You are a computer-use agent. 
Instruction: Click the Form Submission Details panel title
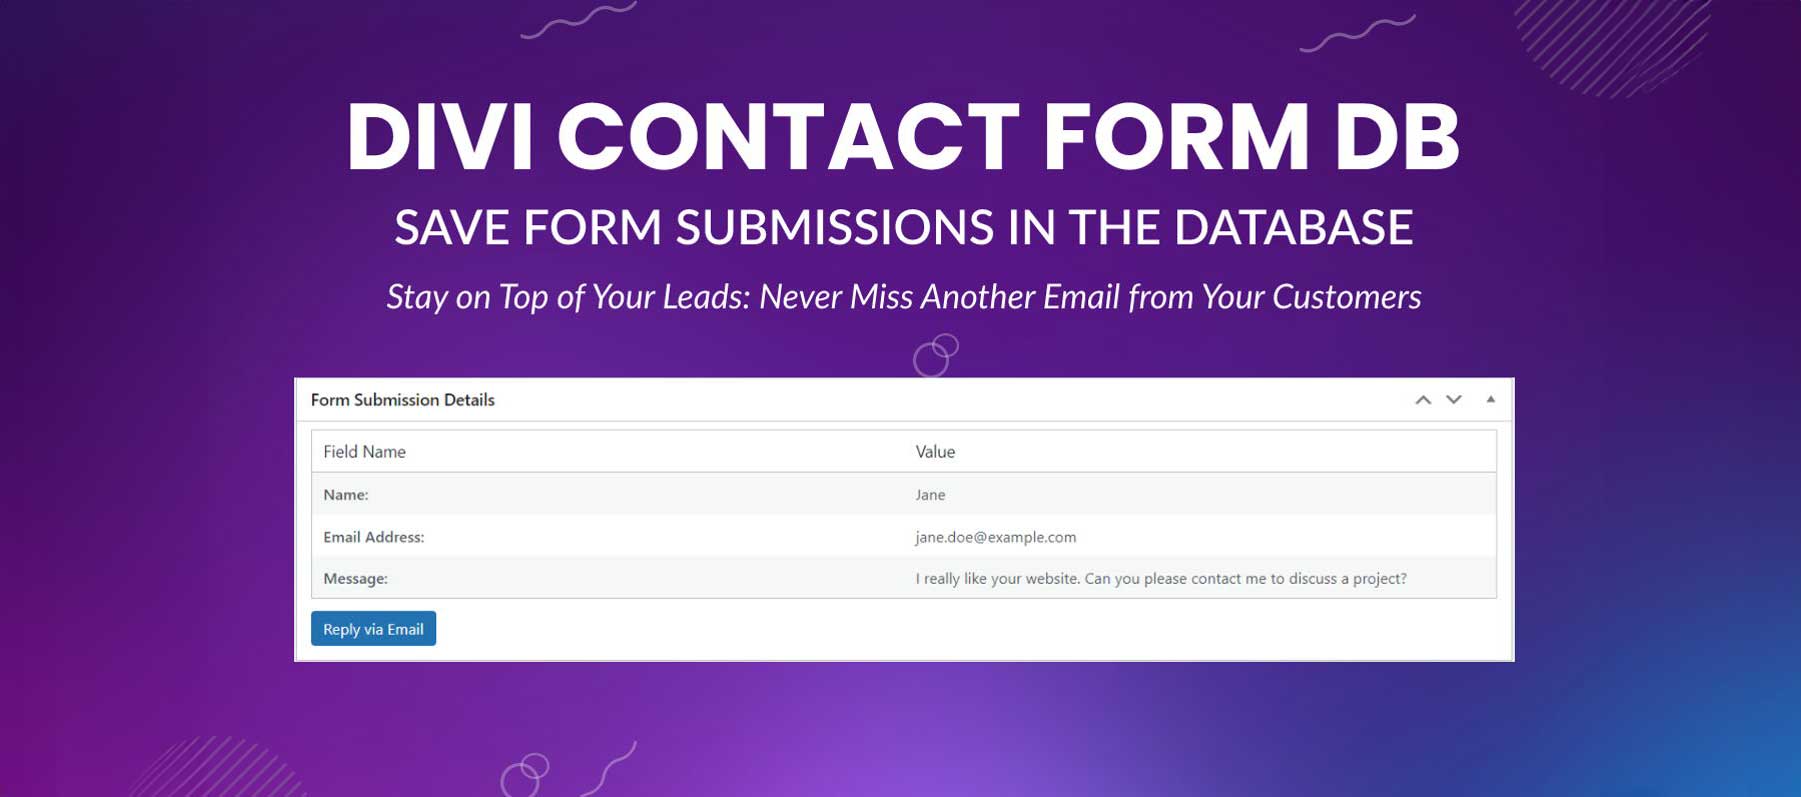coord(402,400)
